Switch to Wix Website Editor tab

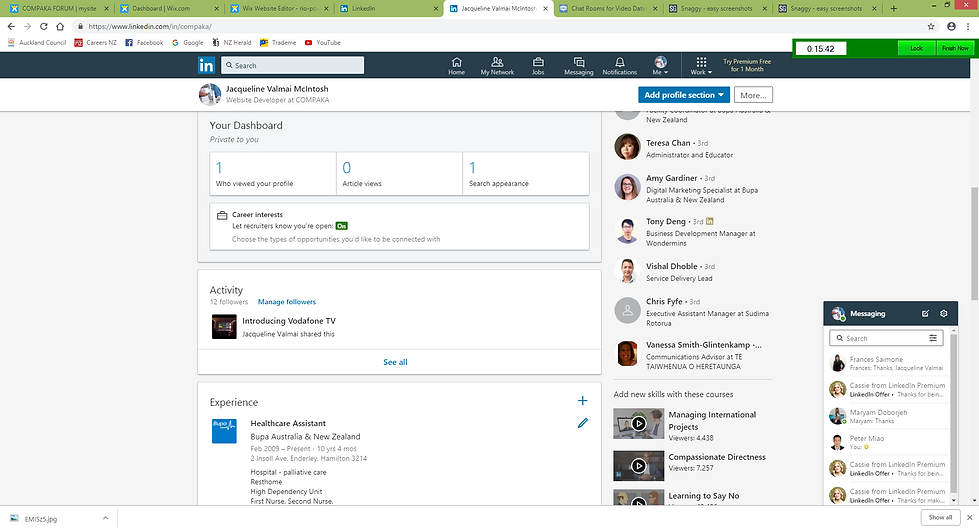[280, 8]
